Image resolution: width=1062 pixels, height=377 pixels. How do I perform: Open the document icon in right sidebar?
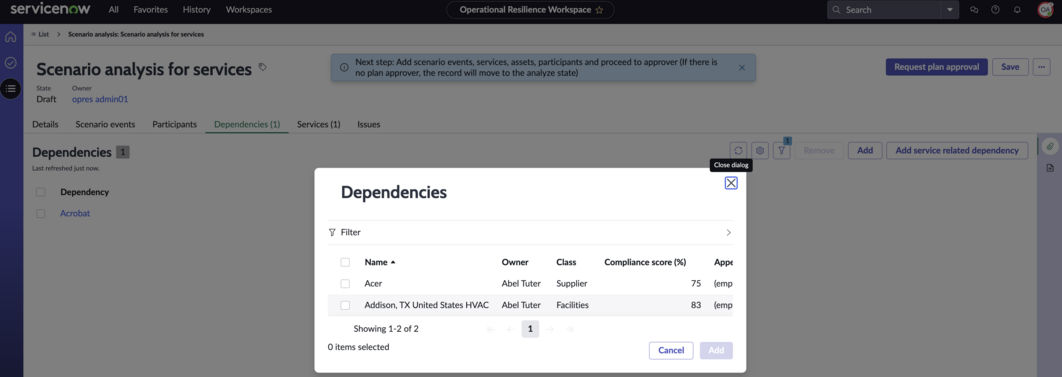click(1050, 168)
